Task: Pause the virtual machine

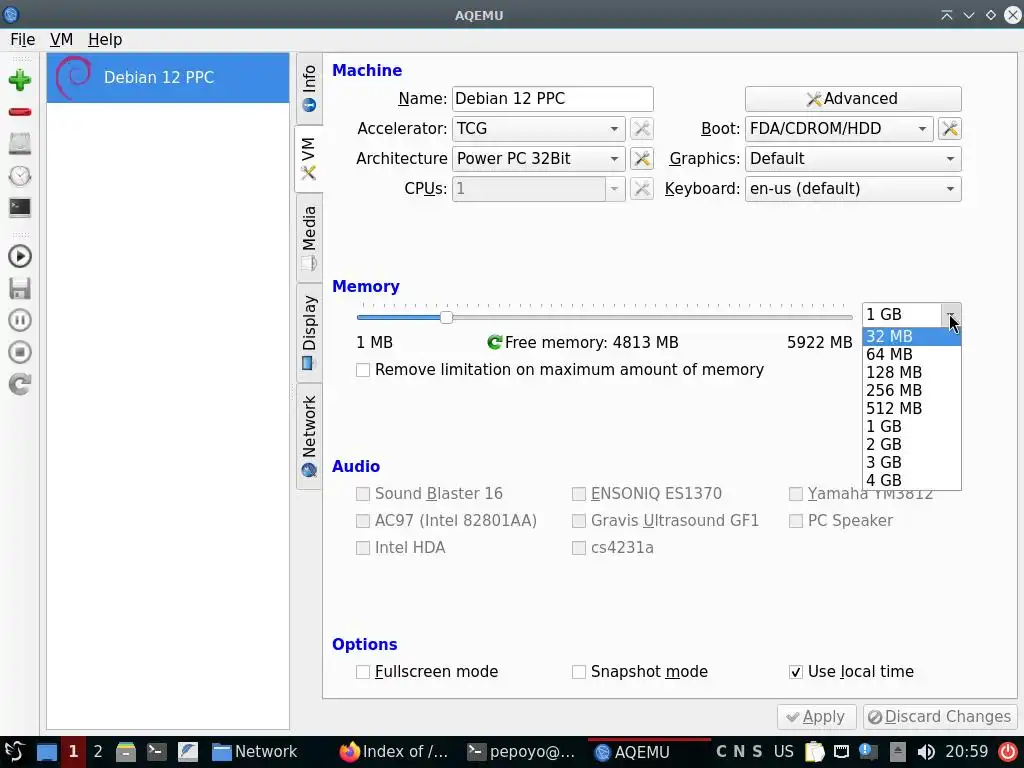Action: coord(20,320)
